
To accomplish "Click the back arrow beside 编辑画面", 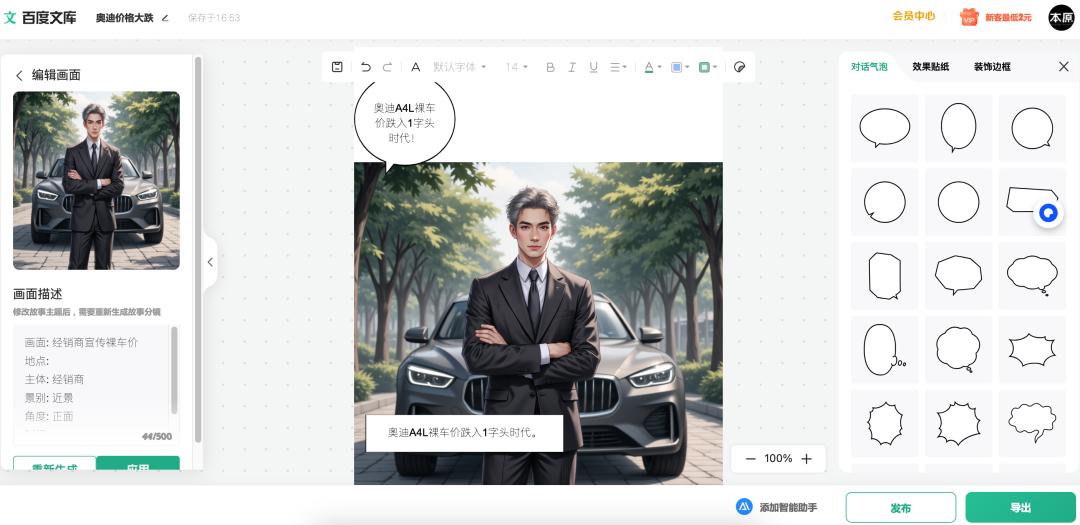I will [19, 75].
